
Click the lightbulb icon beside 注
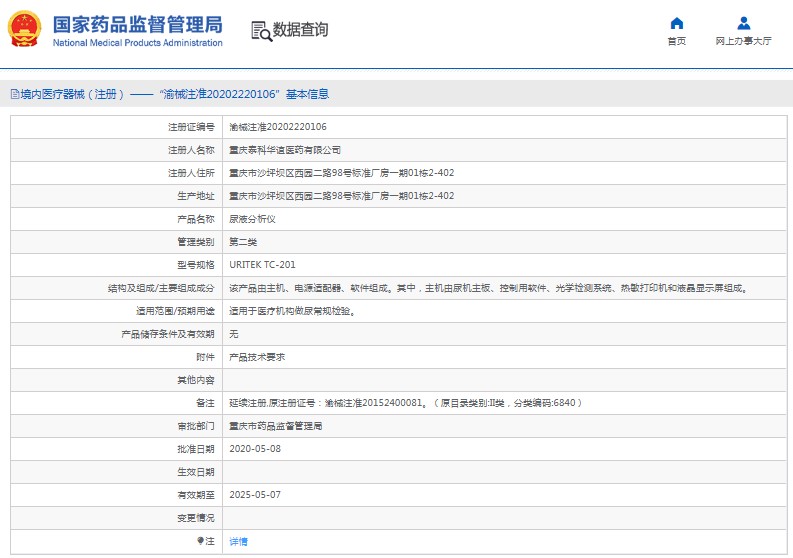200,541
